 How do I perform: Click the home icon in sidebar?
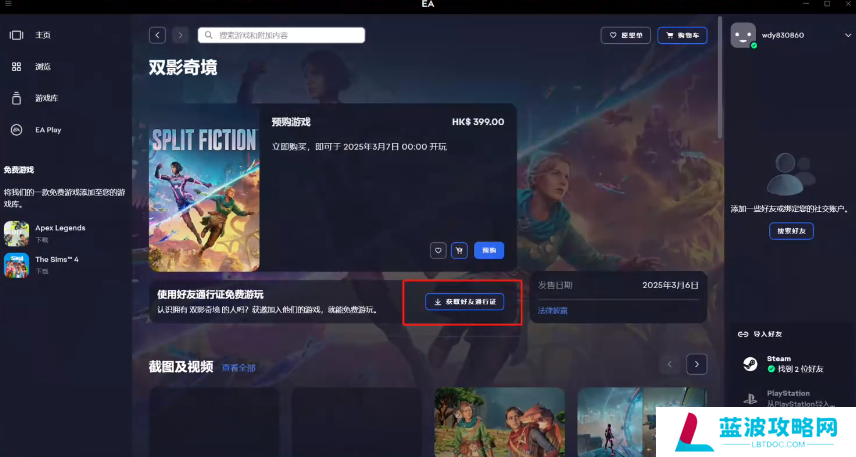click(16, 35)
